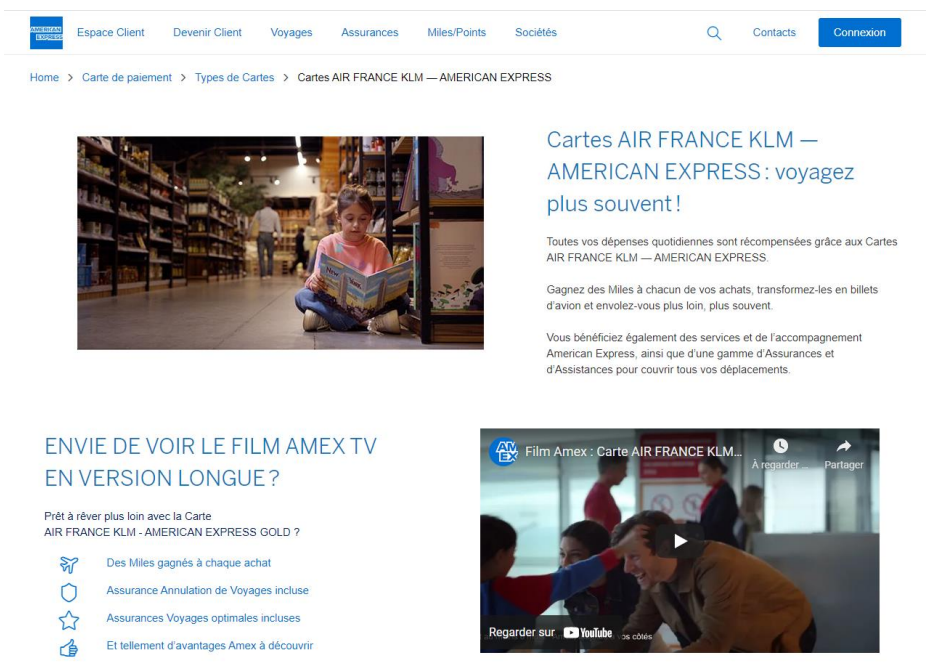Screen dimensions: 932x667
Task: Open Des Miles gagnés à chaque achat link
Action: pyautogui.click(x=188, y=562)
